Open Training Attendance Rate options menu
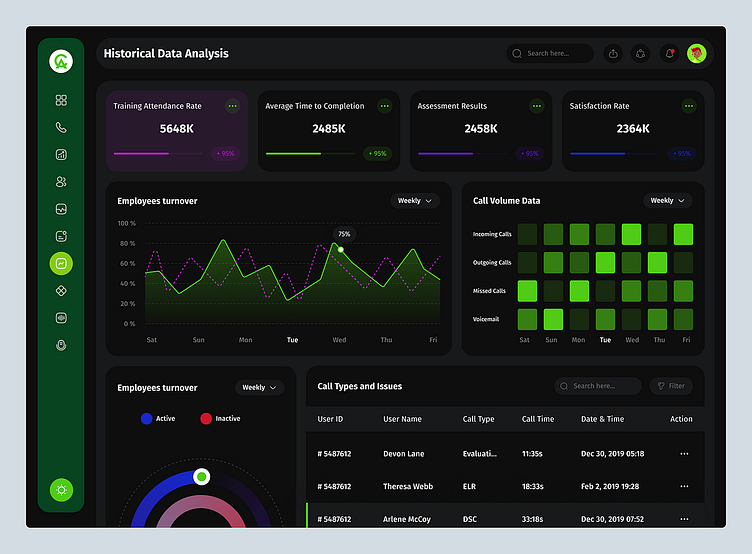The image size is (752, 554). 233,106
